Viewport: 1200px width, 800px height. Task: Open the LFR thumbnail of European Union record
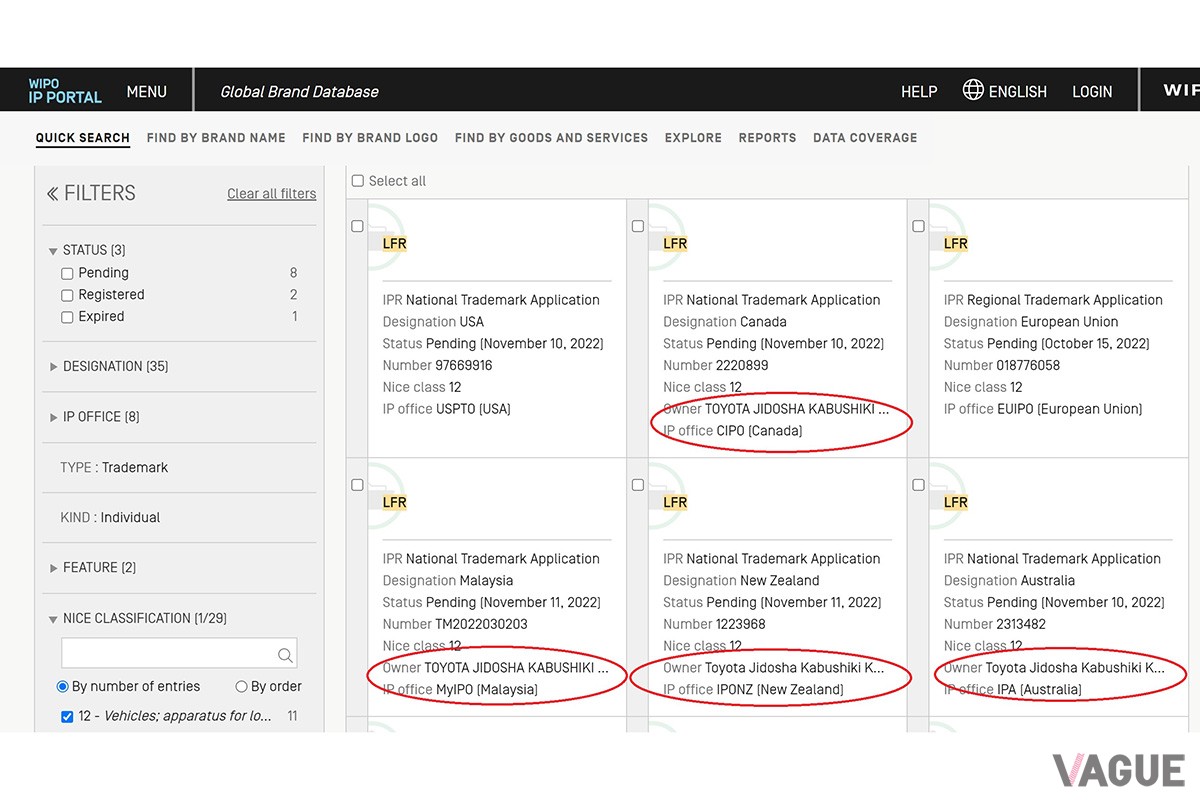point(956,243)
